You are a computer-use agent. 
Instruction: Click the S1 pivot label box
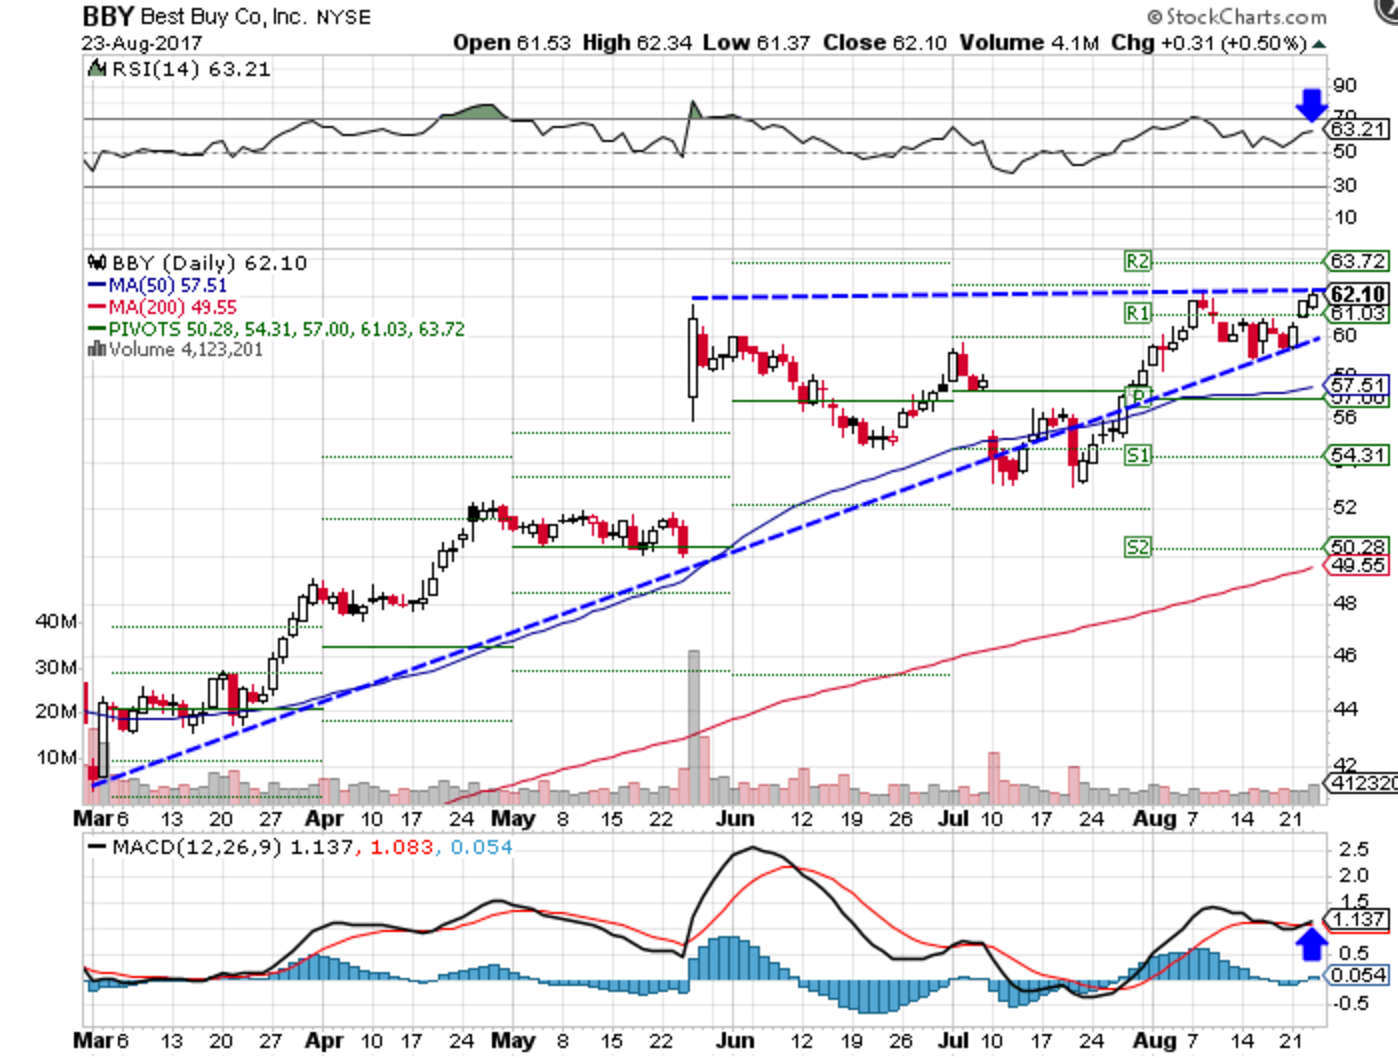(x=1138, y=455)
